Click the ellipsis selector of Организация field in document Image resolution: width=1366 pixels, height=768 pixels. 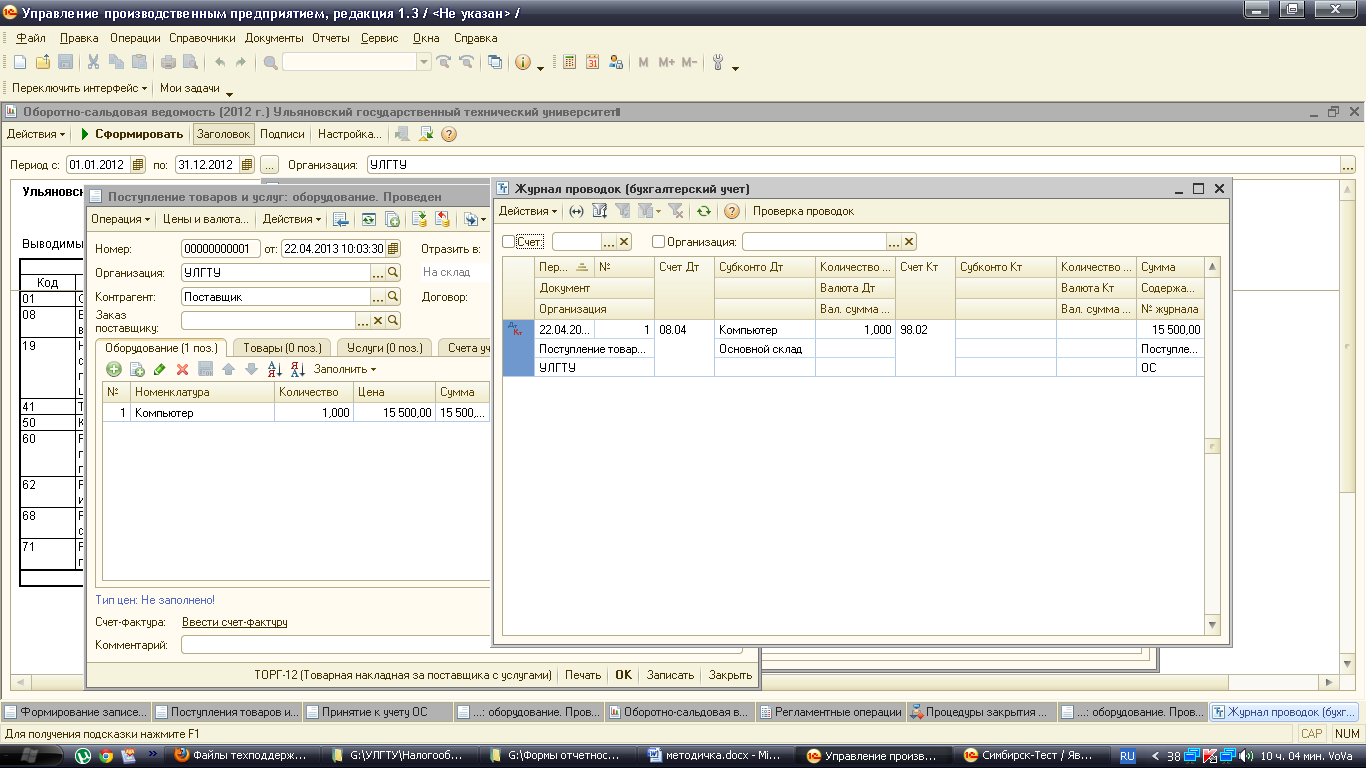(x=378, y=272)
